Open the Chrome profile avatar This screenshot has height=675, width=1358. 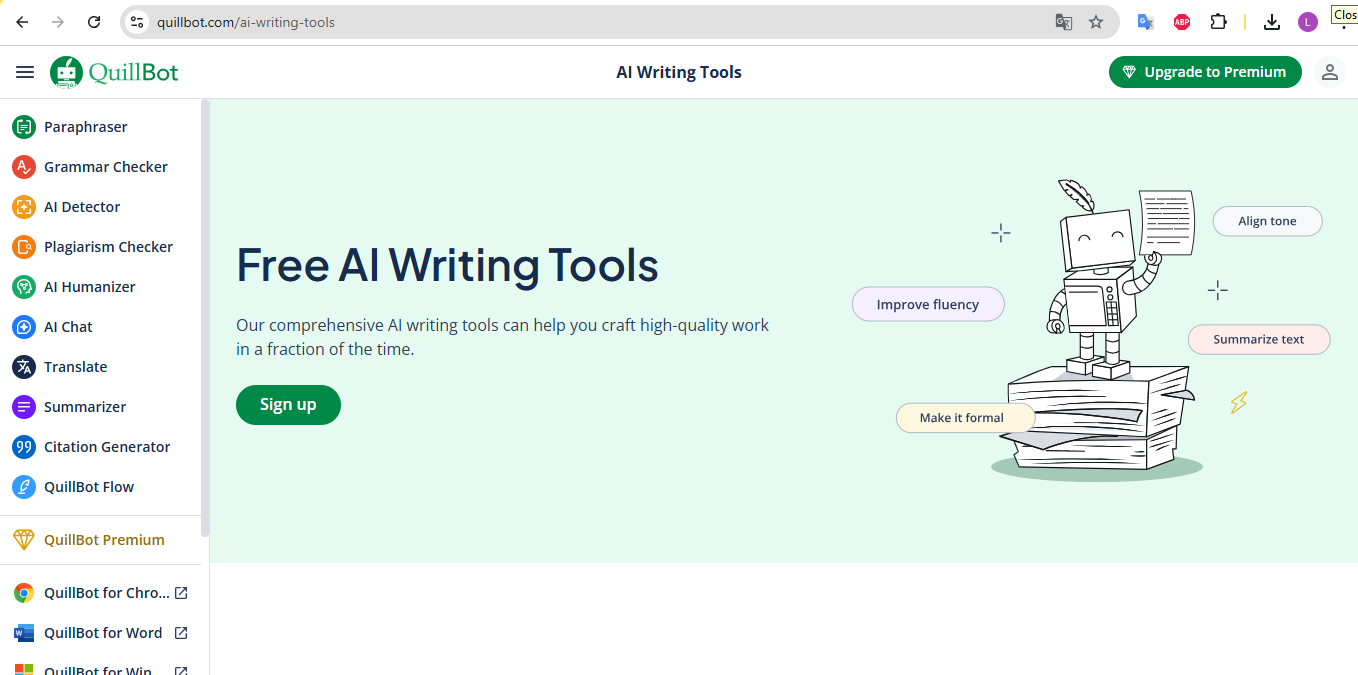click(1308, 22)
